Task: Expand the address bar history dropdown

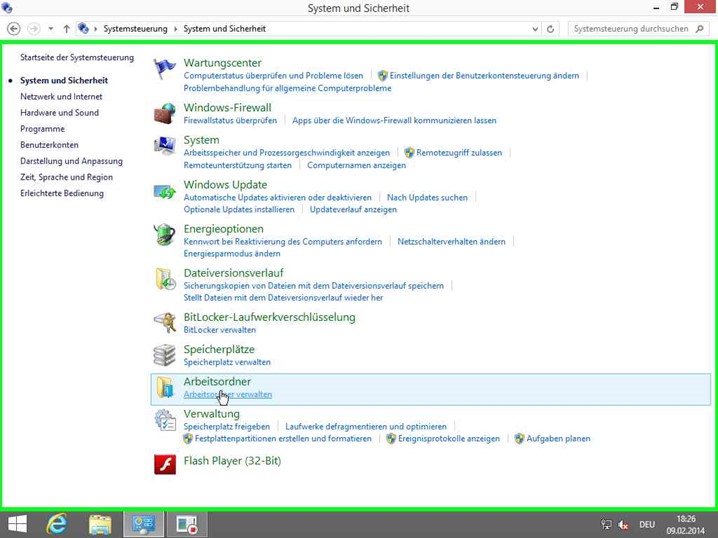Action: 535,29
